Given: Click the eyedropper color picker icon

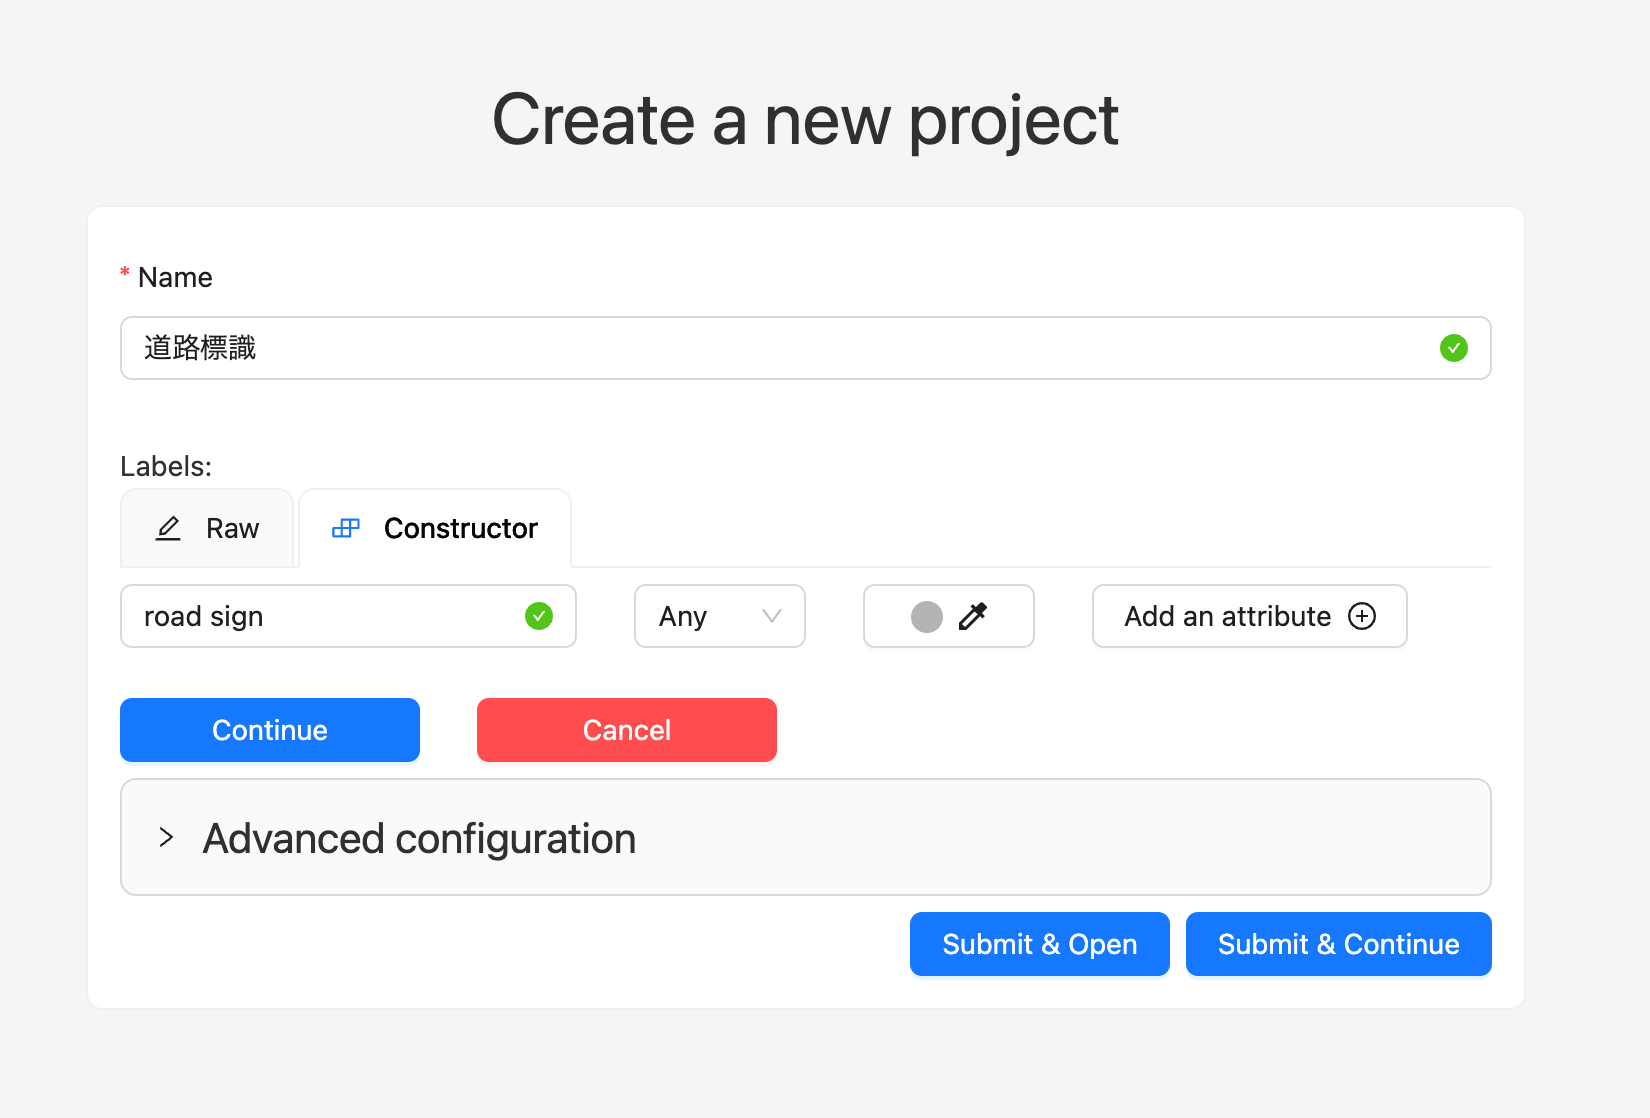Looking at the screenshot, I should [972, 616].
